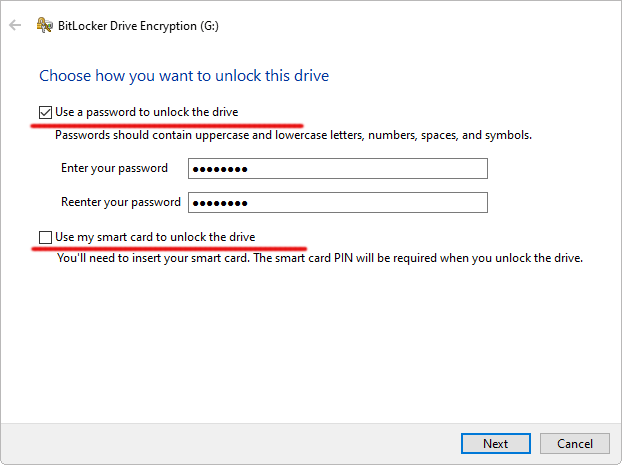Focus the Enter your password field
The image size is (622, 465).
point(338,169)
